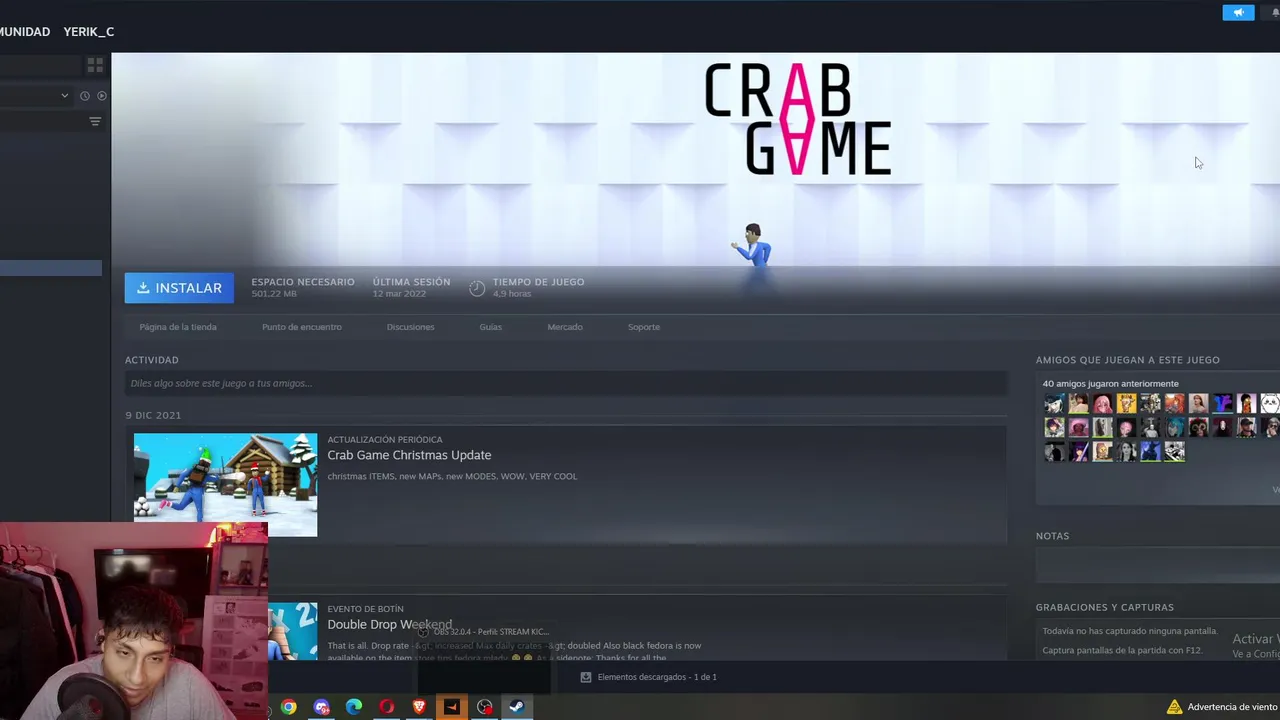
Task: Open the YERIK_C profile menu
Action: point(88,31)
